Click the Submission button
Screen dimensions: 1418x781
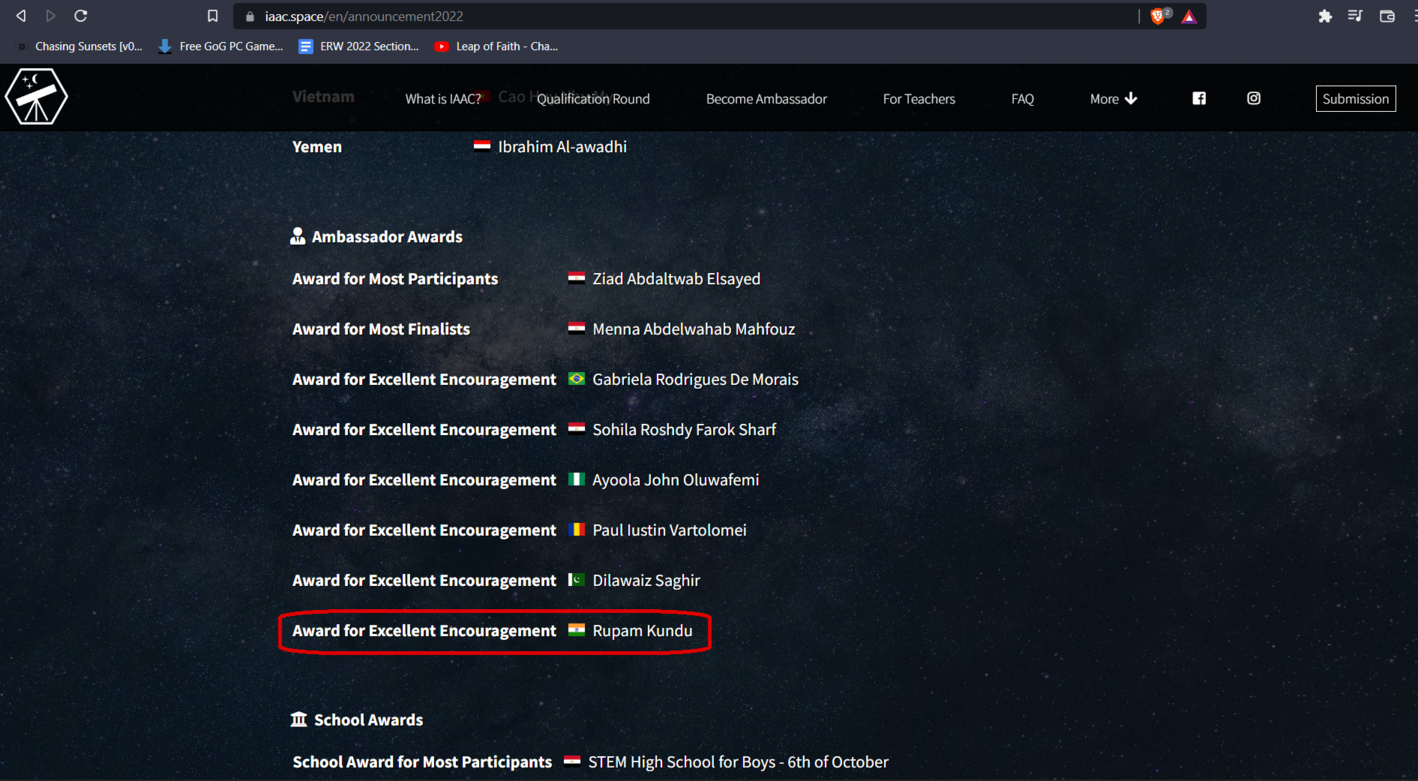1355,98
